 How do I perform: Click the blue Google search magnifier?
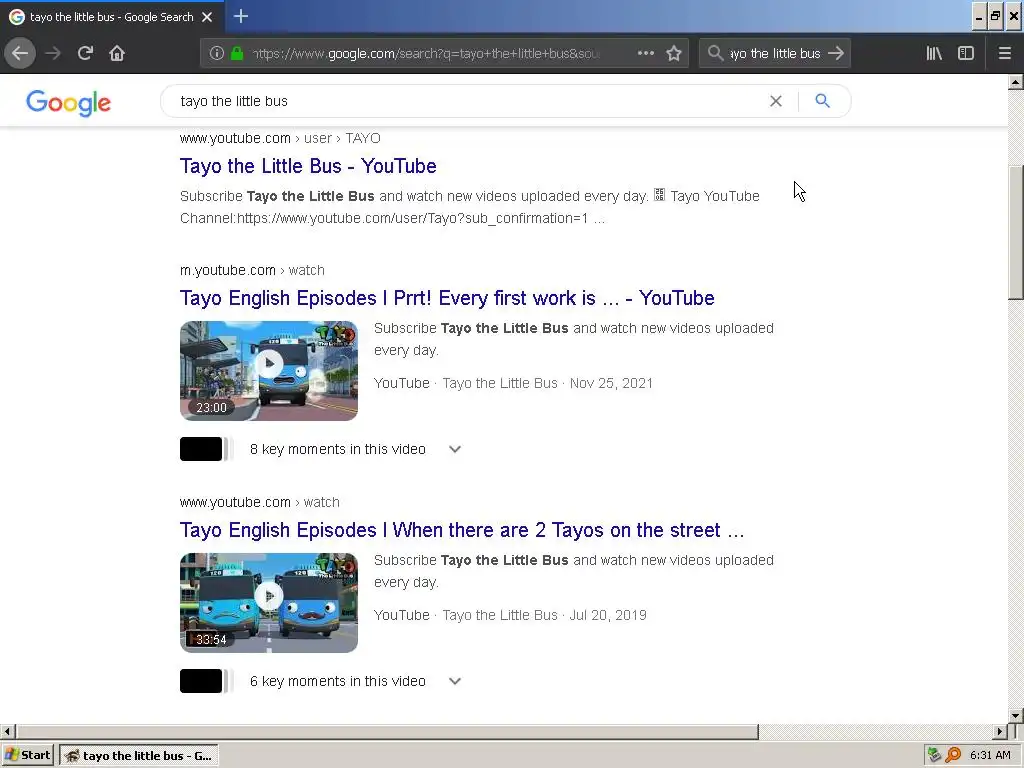(x=823, y=101)
